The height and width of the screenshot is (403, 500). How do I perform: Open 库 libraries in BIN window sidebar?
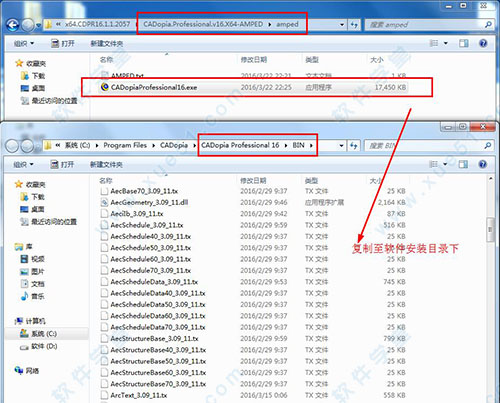point(23,247)
